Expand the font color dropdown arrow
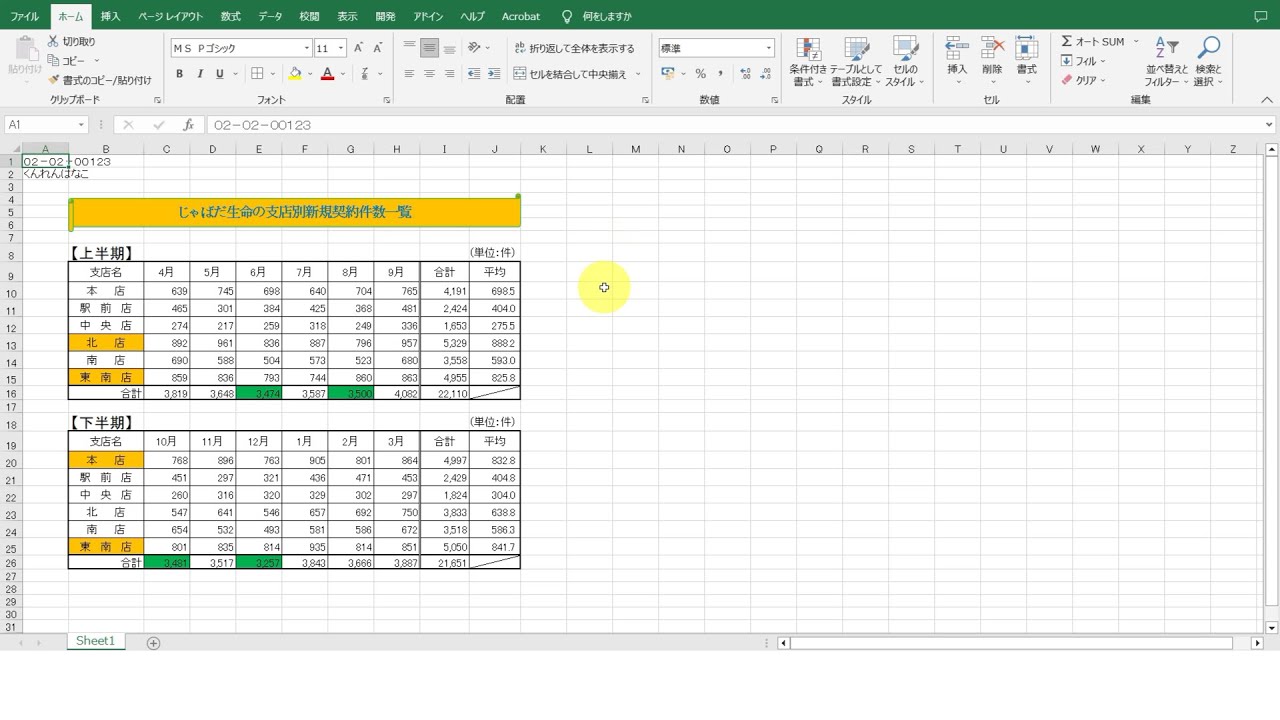The image size is (1280, 720). pos(343,74)
